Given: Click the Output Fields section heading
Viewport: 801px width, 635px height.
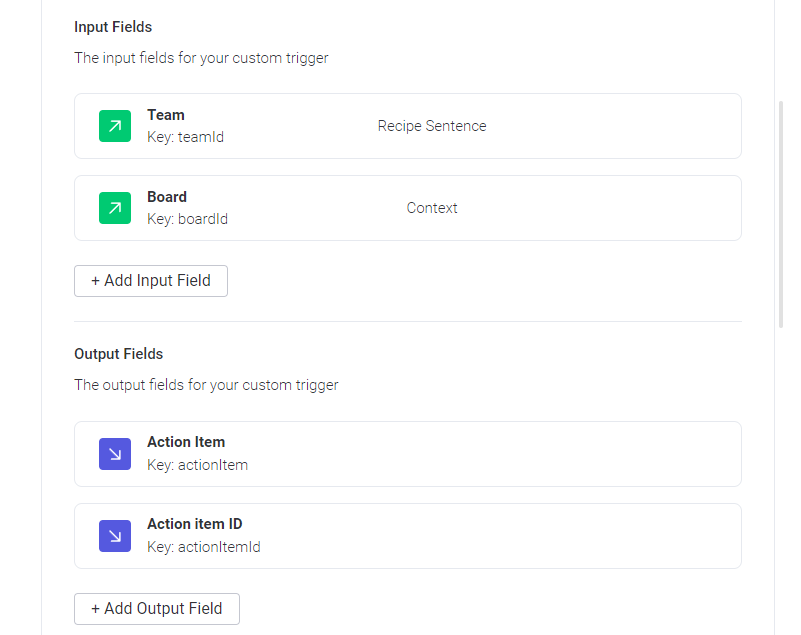Looking at the screenshot, I should tap(118, 354).
